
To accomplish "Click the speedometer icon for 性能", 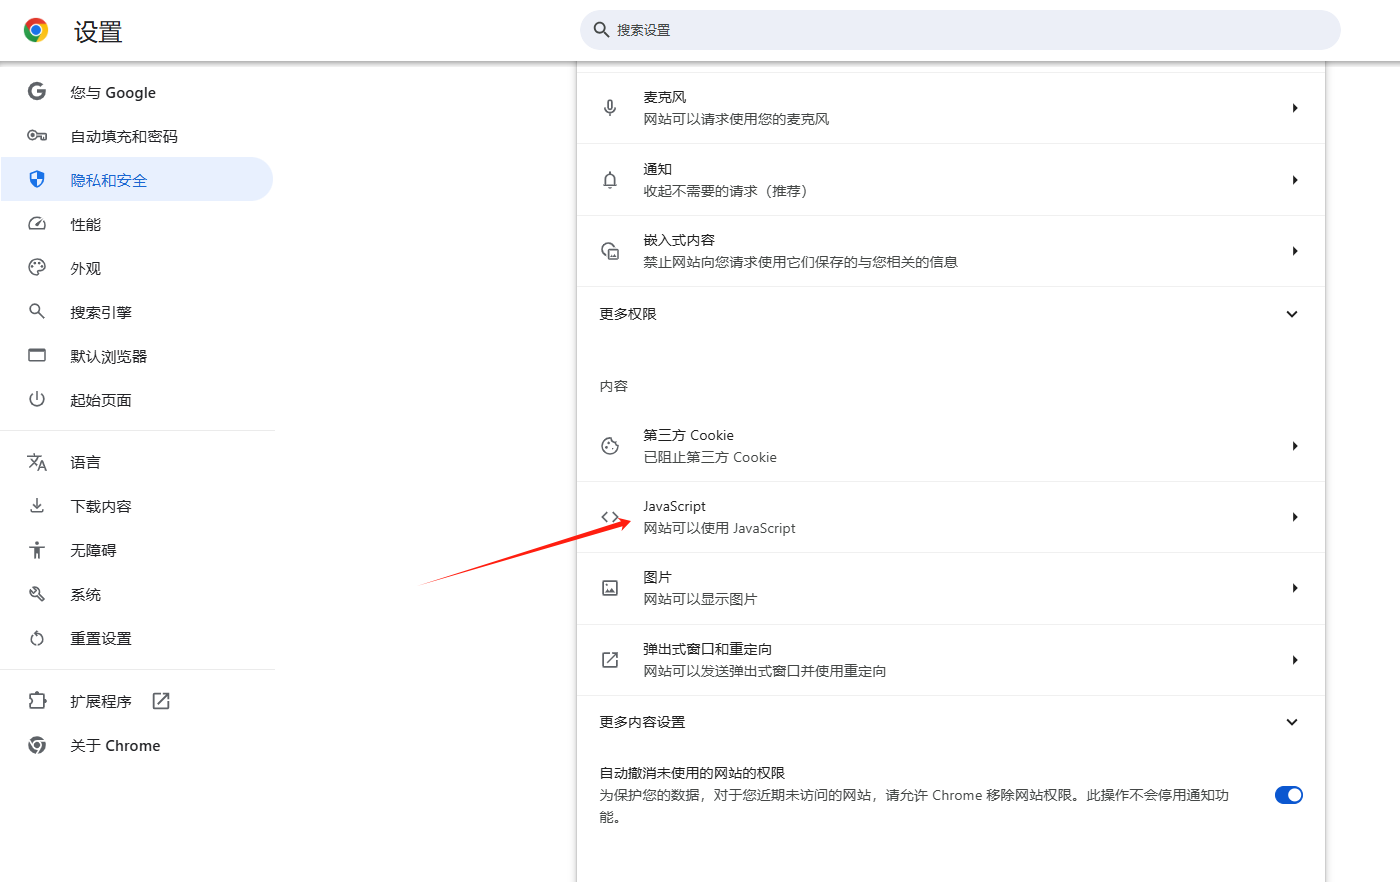I will click(37, 224).
